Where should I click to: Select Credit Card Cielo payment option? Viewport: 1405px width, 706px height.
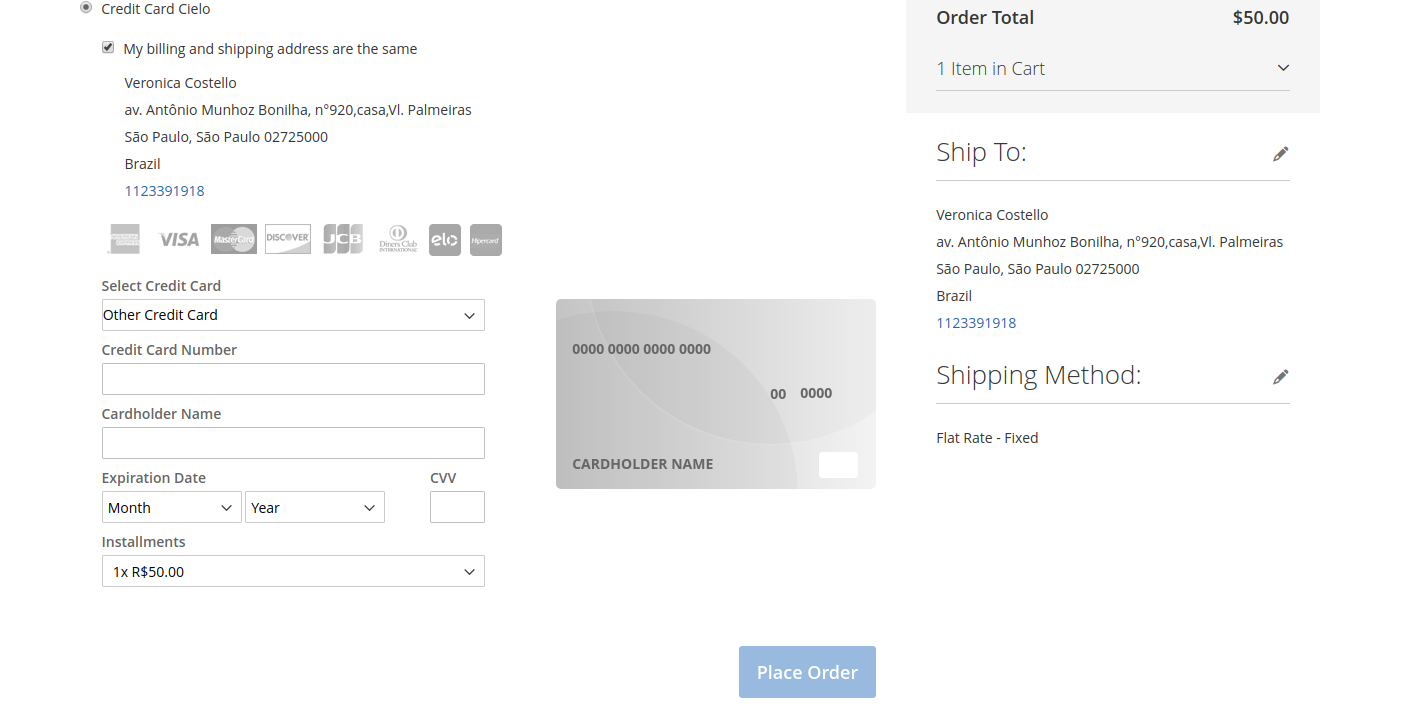point(86,8)
